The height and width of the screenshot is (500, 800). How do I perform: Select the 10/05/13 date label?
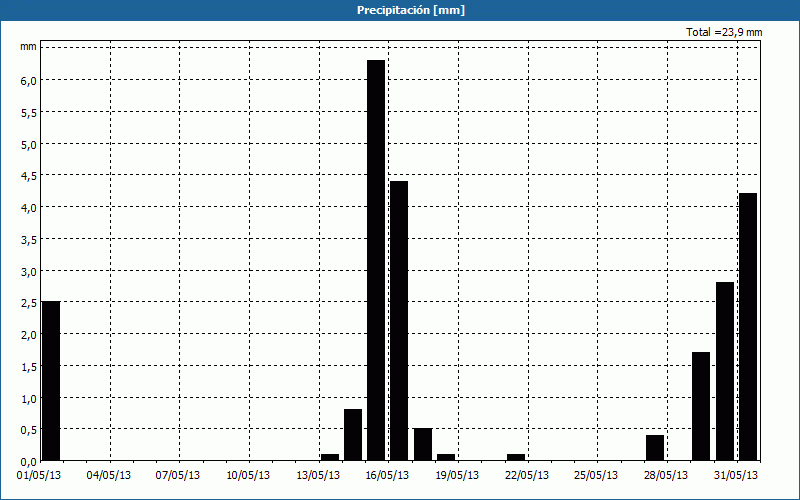pos(248,476)
